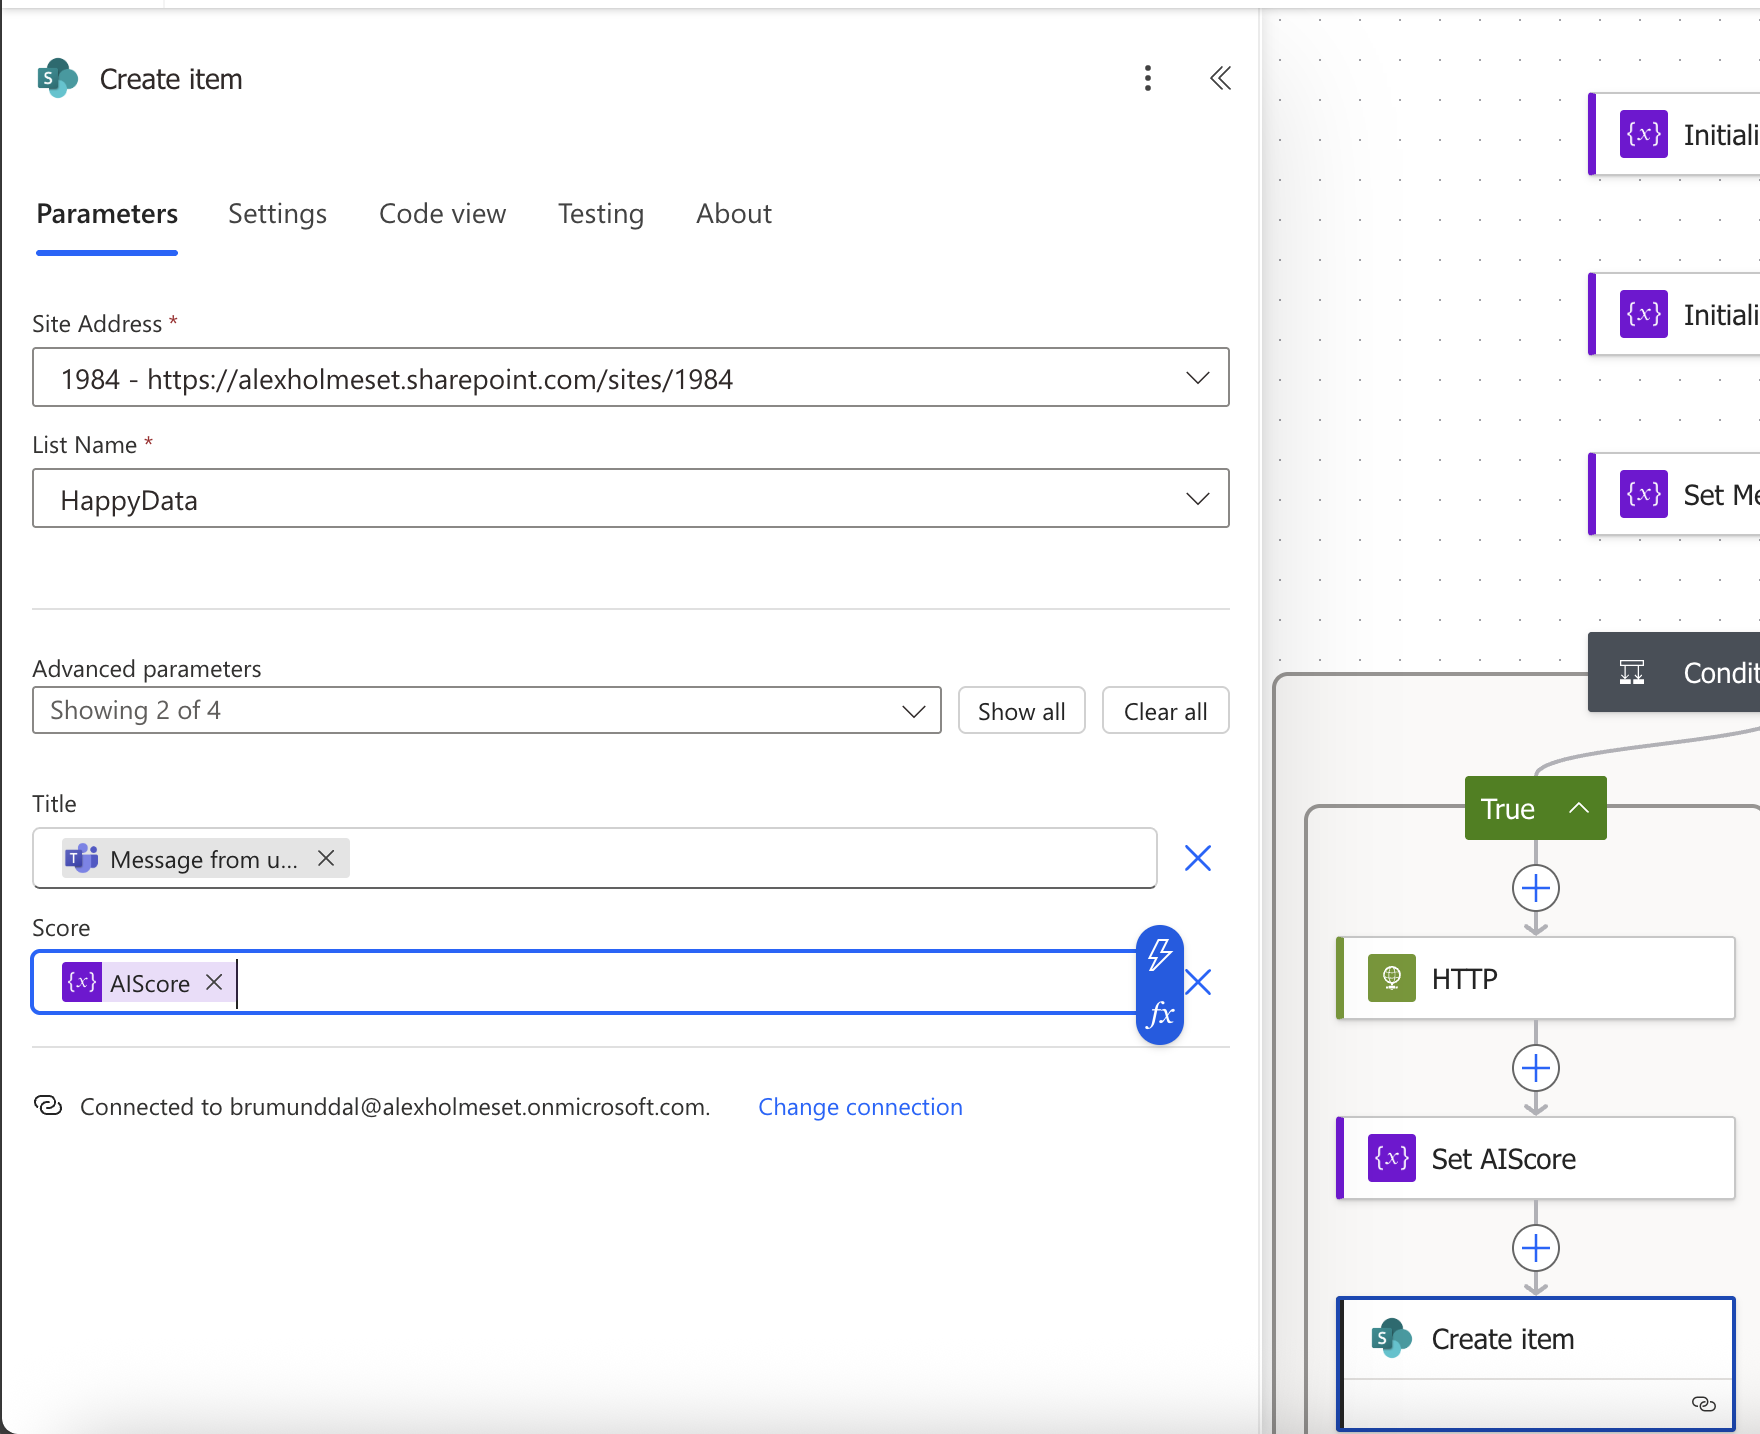Add a step above the HTTP action
1760x1434 pixels.
(1536, 888)
